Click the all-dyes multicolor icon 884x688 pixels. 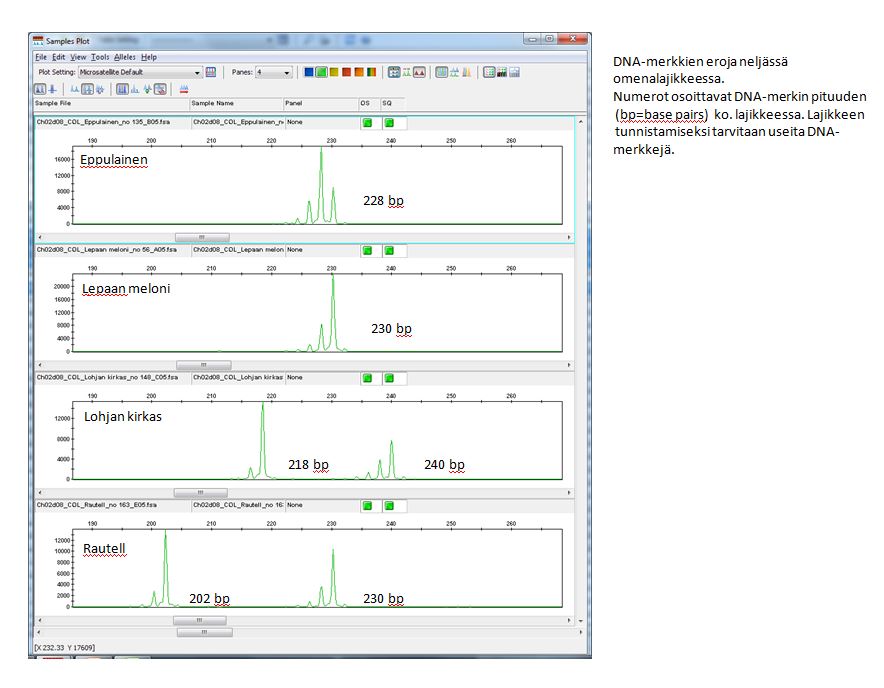pos(373,72)
